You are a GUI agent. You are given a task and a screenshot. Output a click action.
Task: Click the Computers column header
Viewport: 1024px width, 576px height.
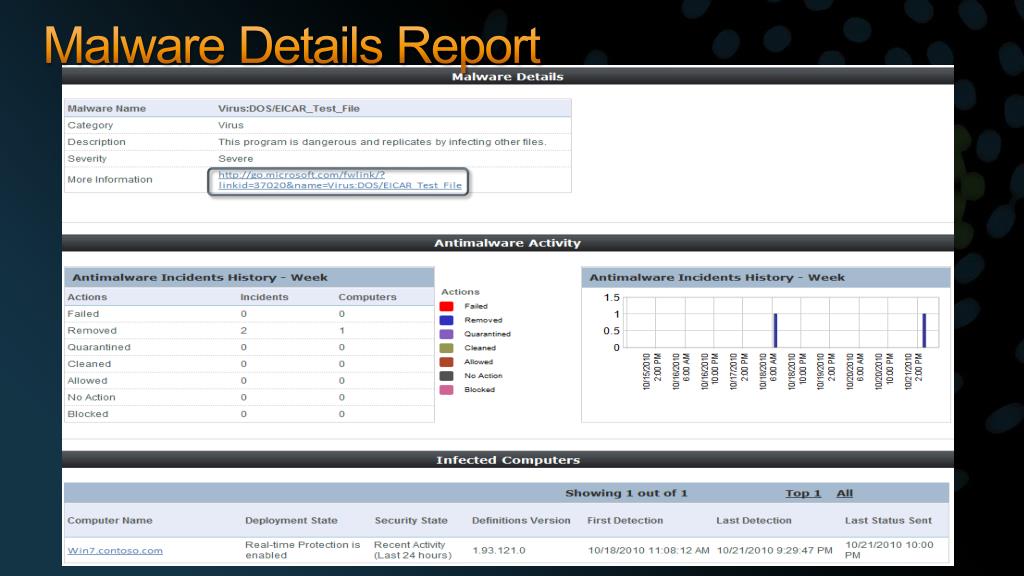pos(367,296)
